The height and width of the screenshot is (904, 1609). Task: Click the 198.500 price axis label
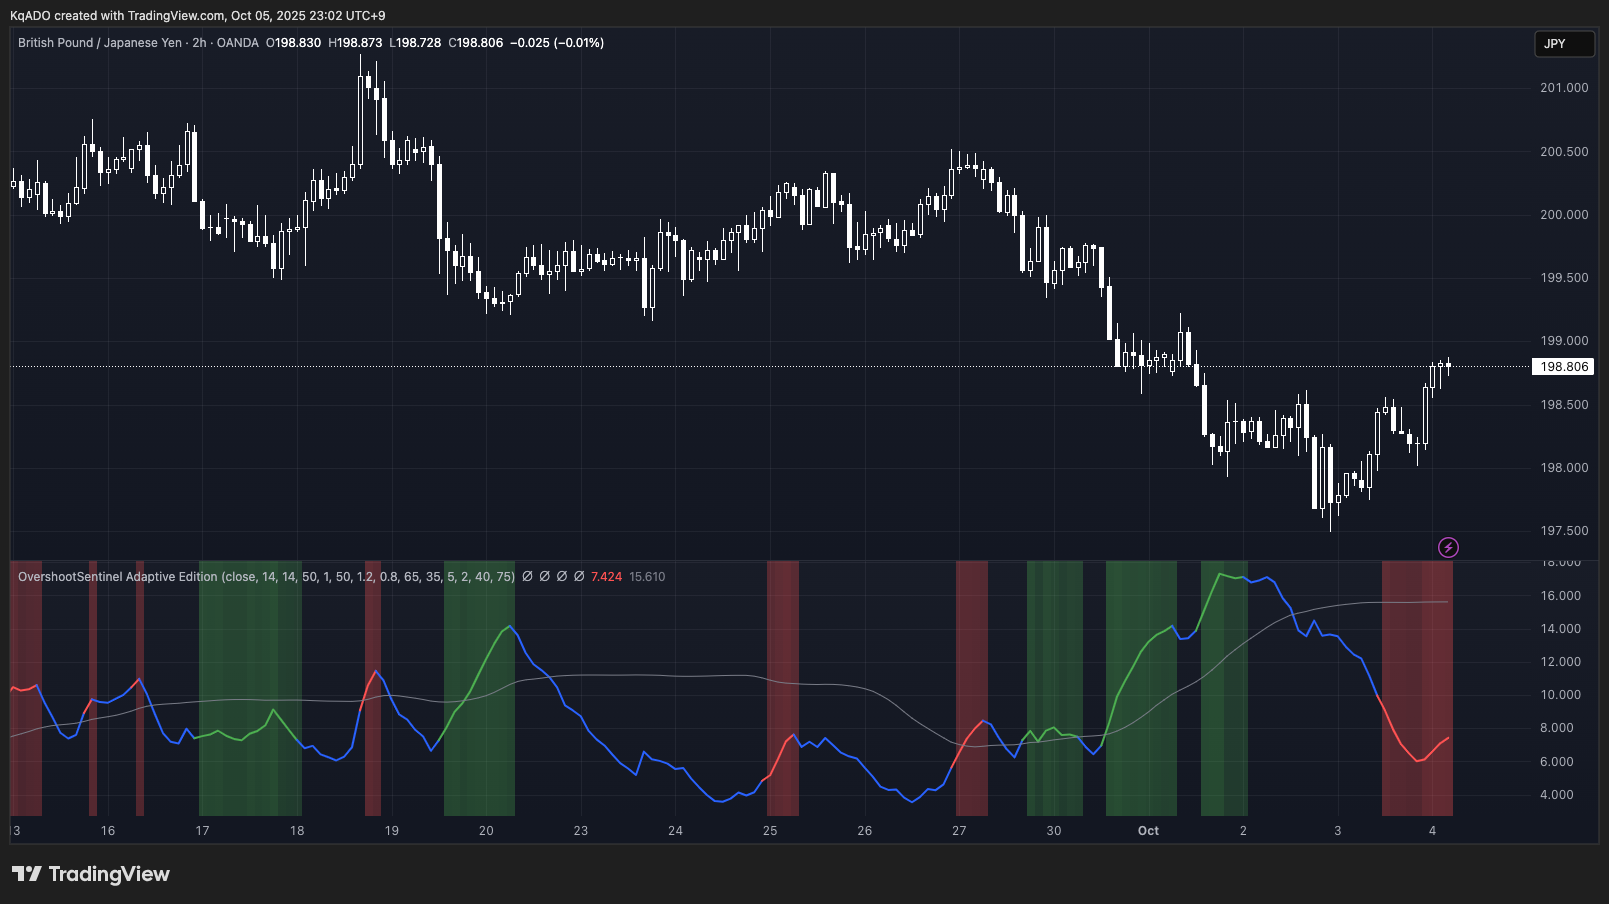coord(1564,405)
